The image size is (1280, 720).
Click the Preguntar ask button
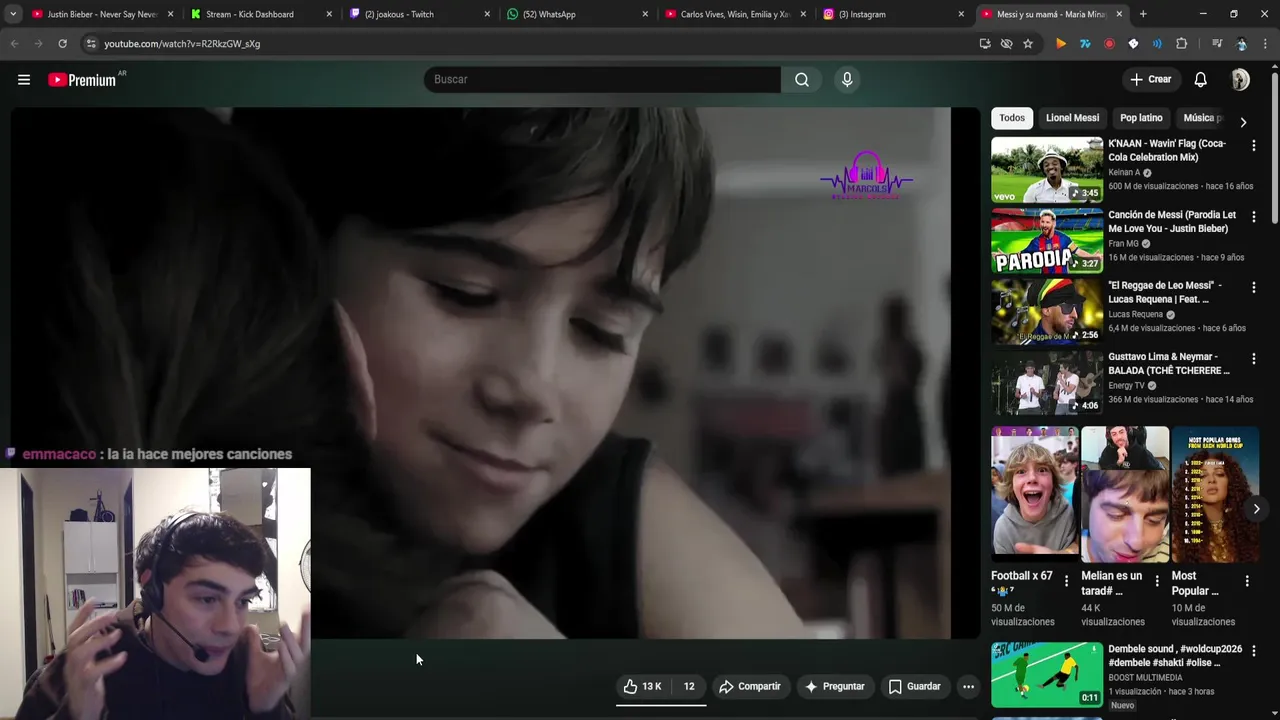(835, 686)
